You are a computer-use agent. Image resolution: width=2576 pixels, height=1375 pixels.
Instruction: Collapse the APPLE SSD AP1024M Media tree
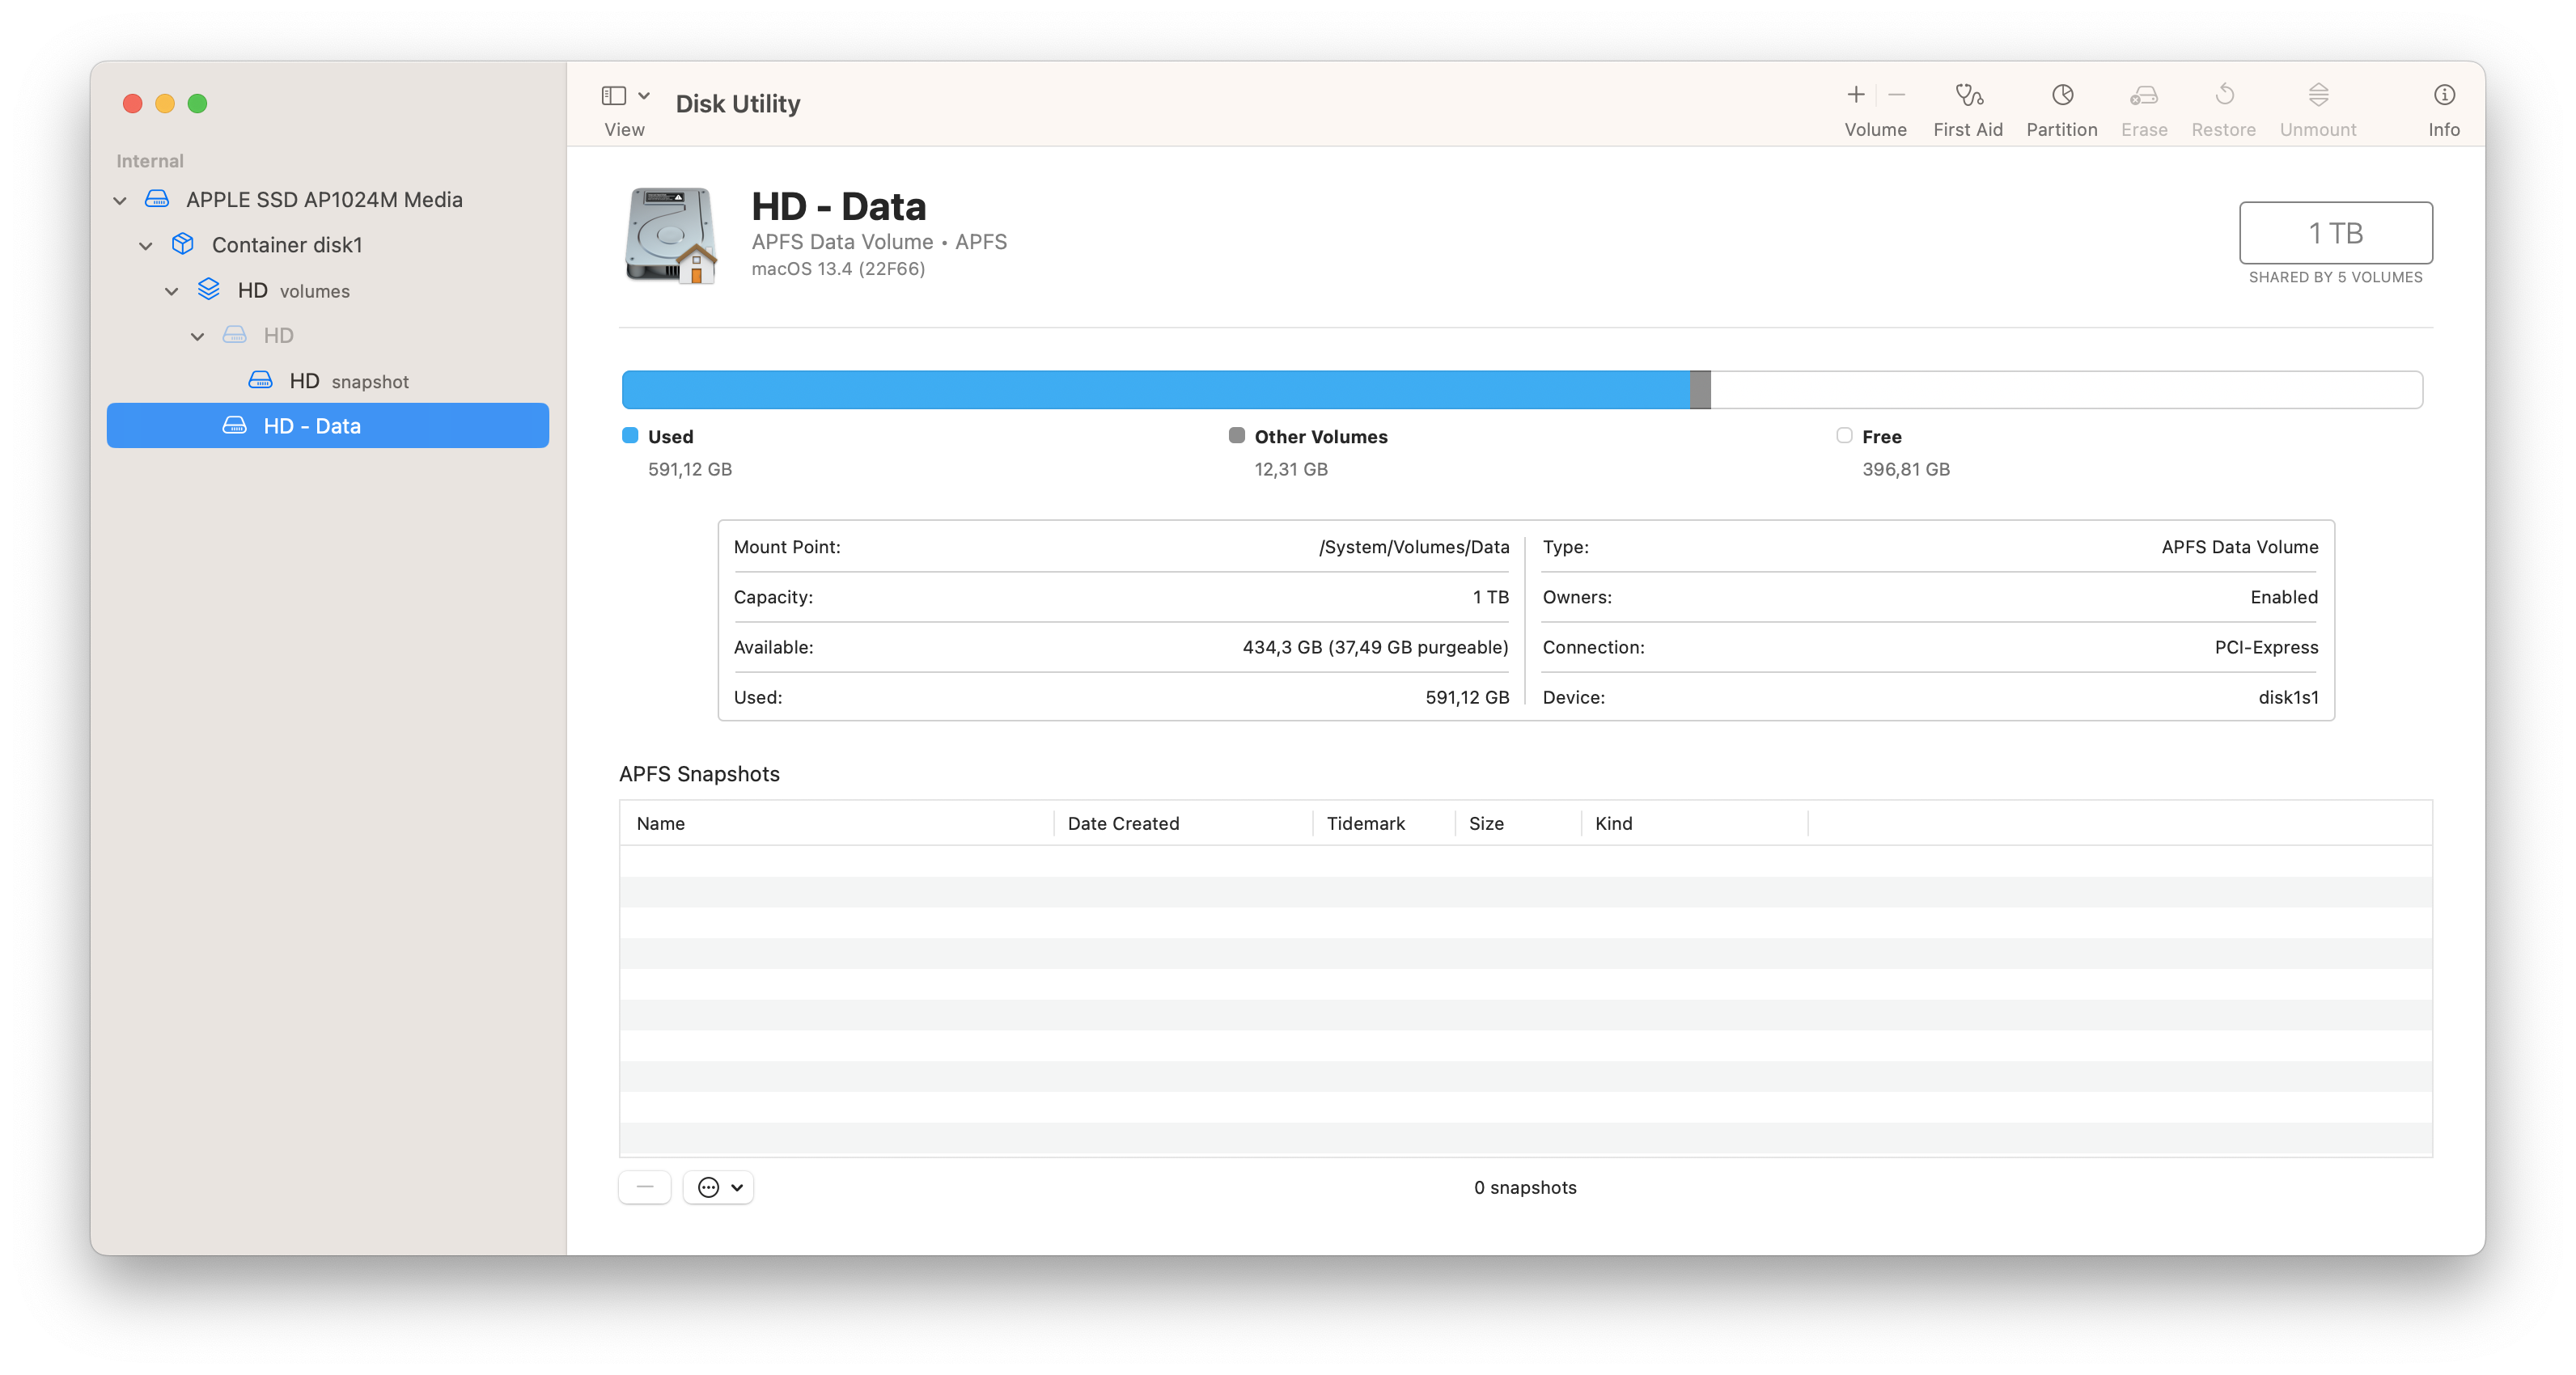click(x=120, y=201)
